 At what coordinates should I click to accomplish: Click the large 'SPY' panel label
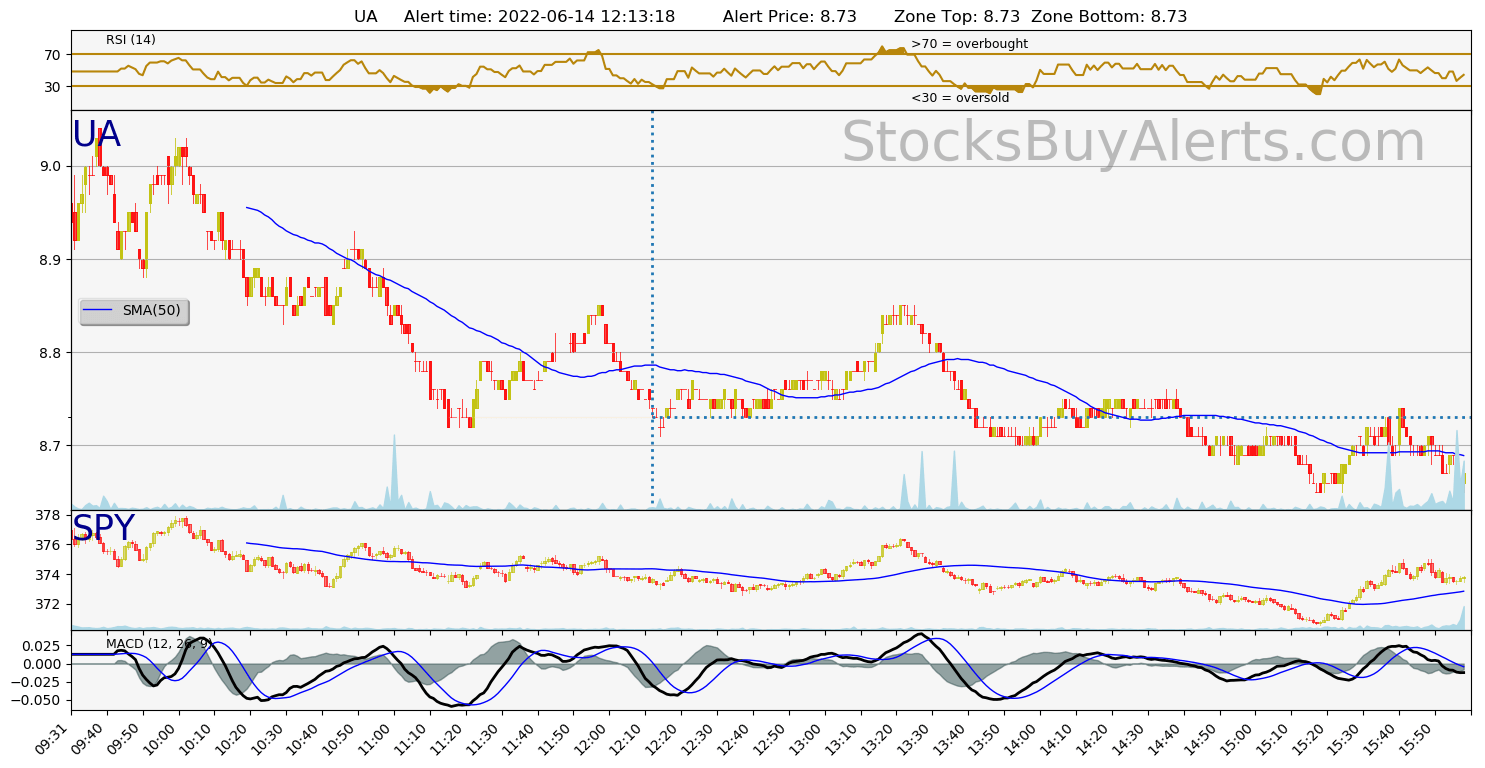tap(103, 528)
